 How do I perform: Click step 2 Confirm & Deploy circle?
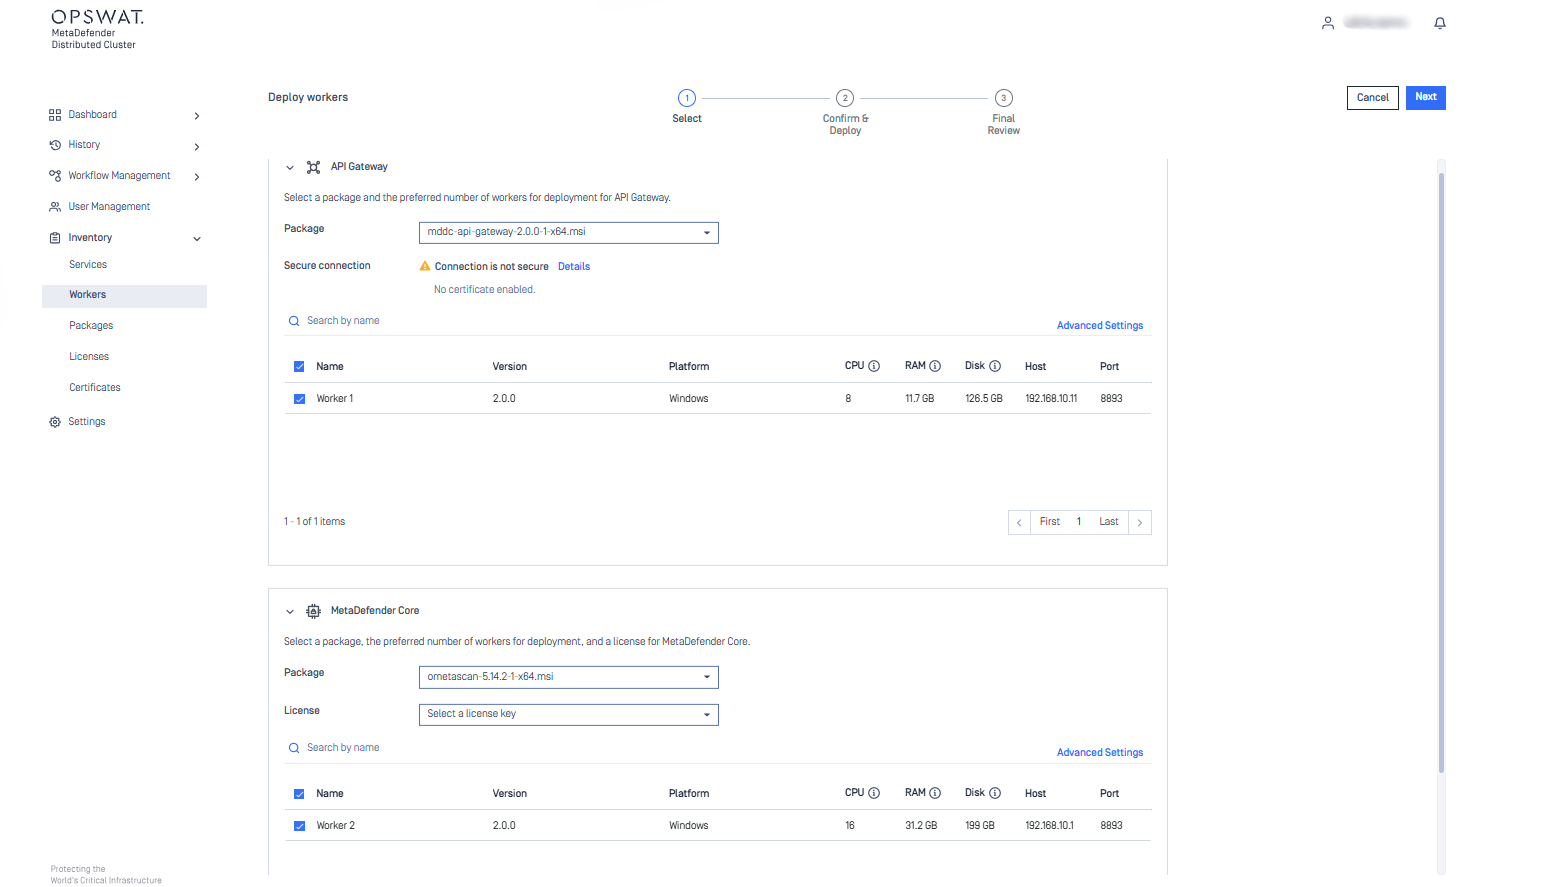coord(845,98)
